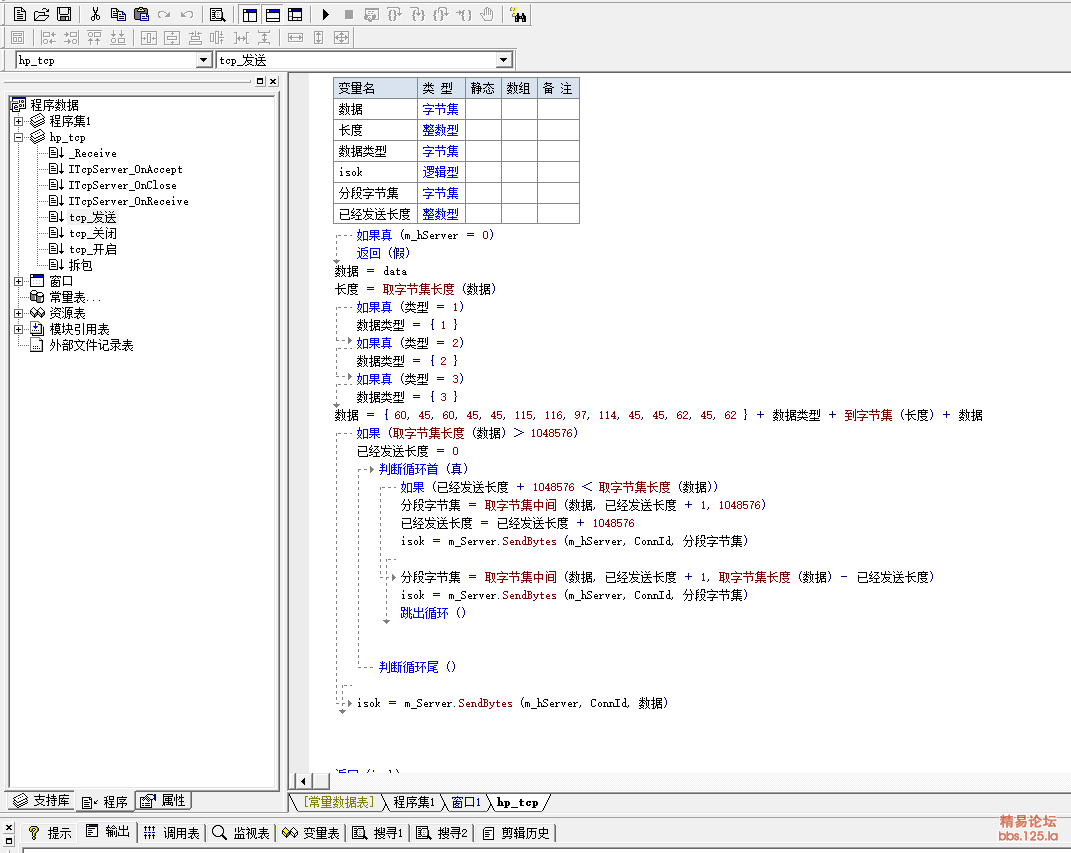The height and width of the screenshot is (853, 1071).
Task: Select tcp_关闭 in the program tree
Action: click(x=92, y=233)
